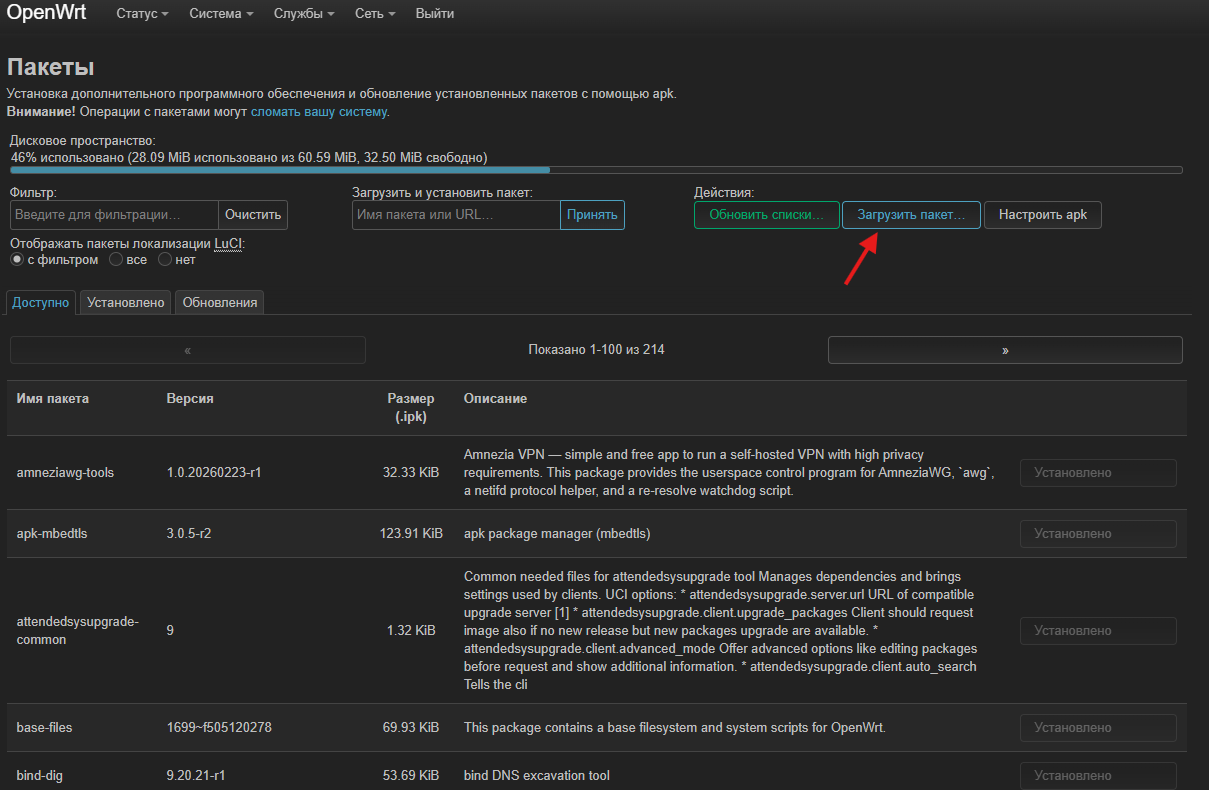Open Настроить apk settings
1209x790 pixels.
(1043, 215)
